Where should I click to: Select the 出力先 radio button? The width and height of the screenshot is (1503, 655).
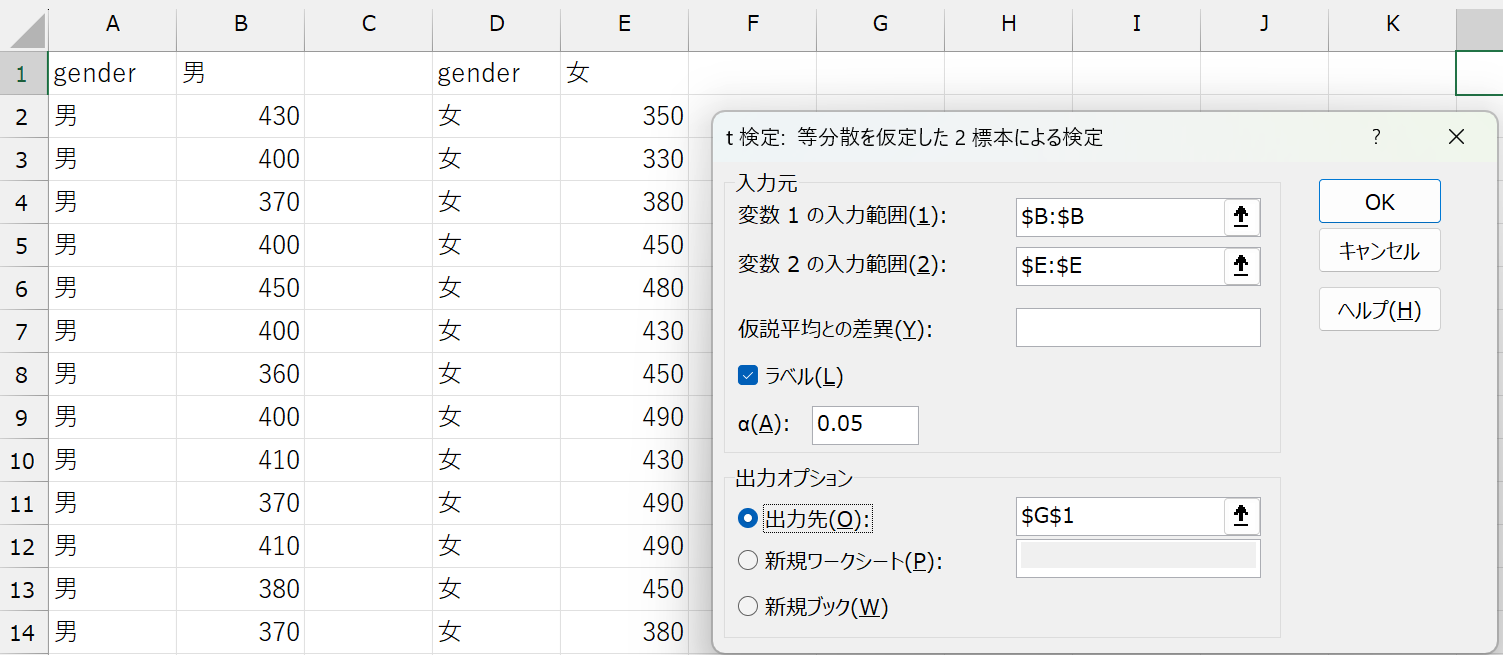(747, 518)
